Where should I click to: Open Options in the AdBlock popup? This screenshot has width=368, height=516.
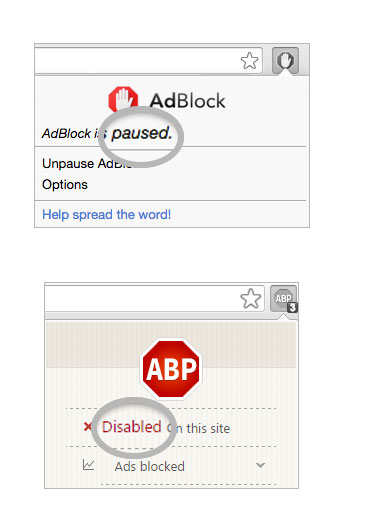pyautogui.click(x=65, y=184)
